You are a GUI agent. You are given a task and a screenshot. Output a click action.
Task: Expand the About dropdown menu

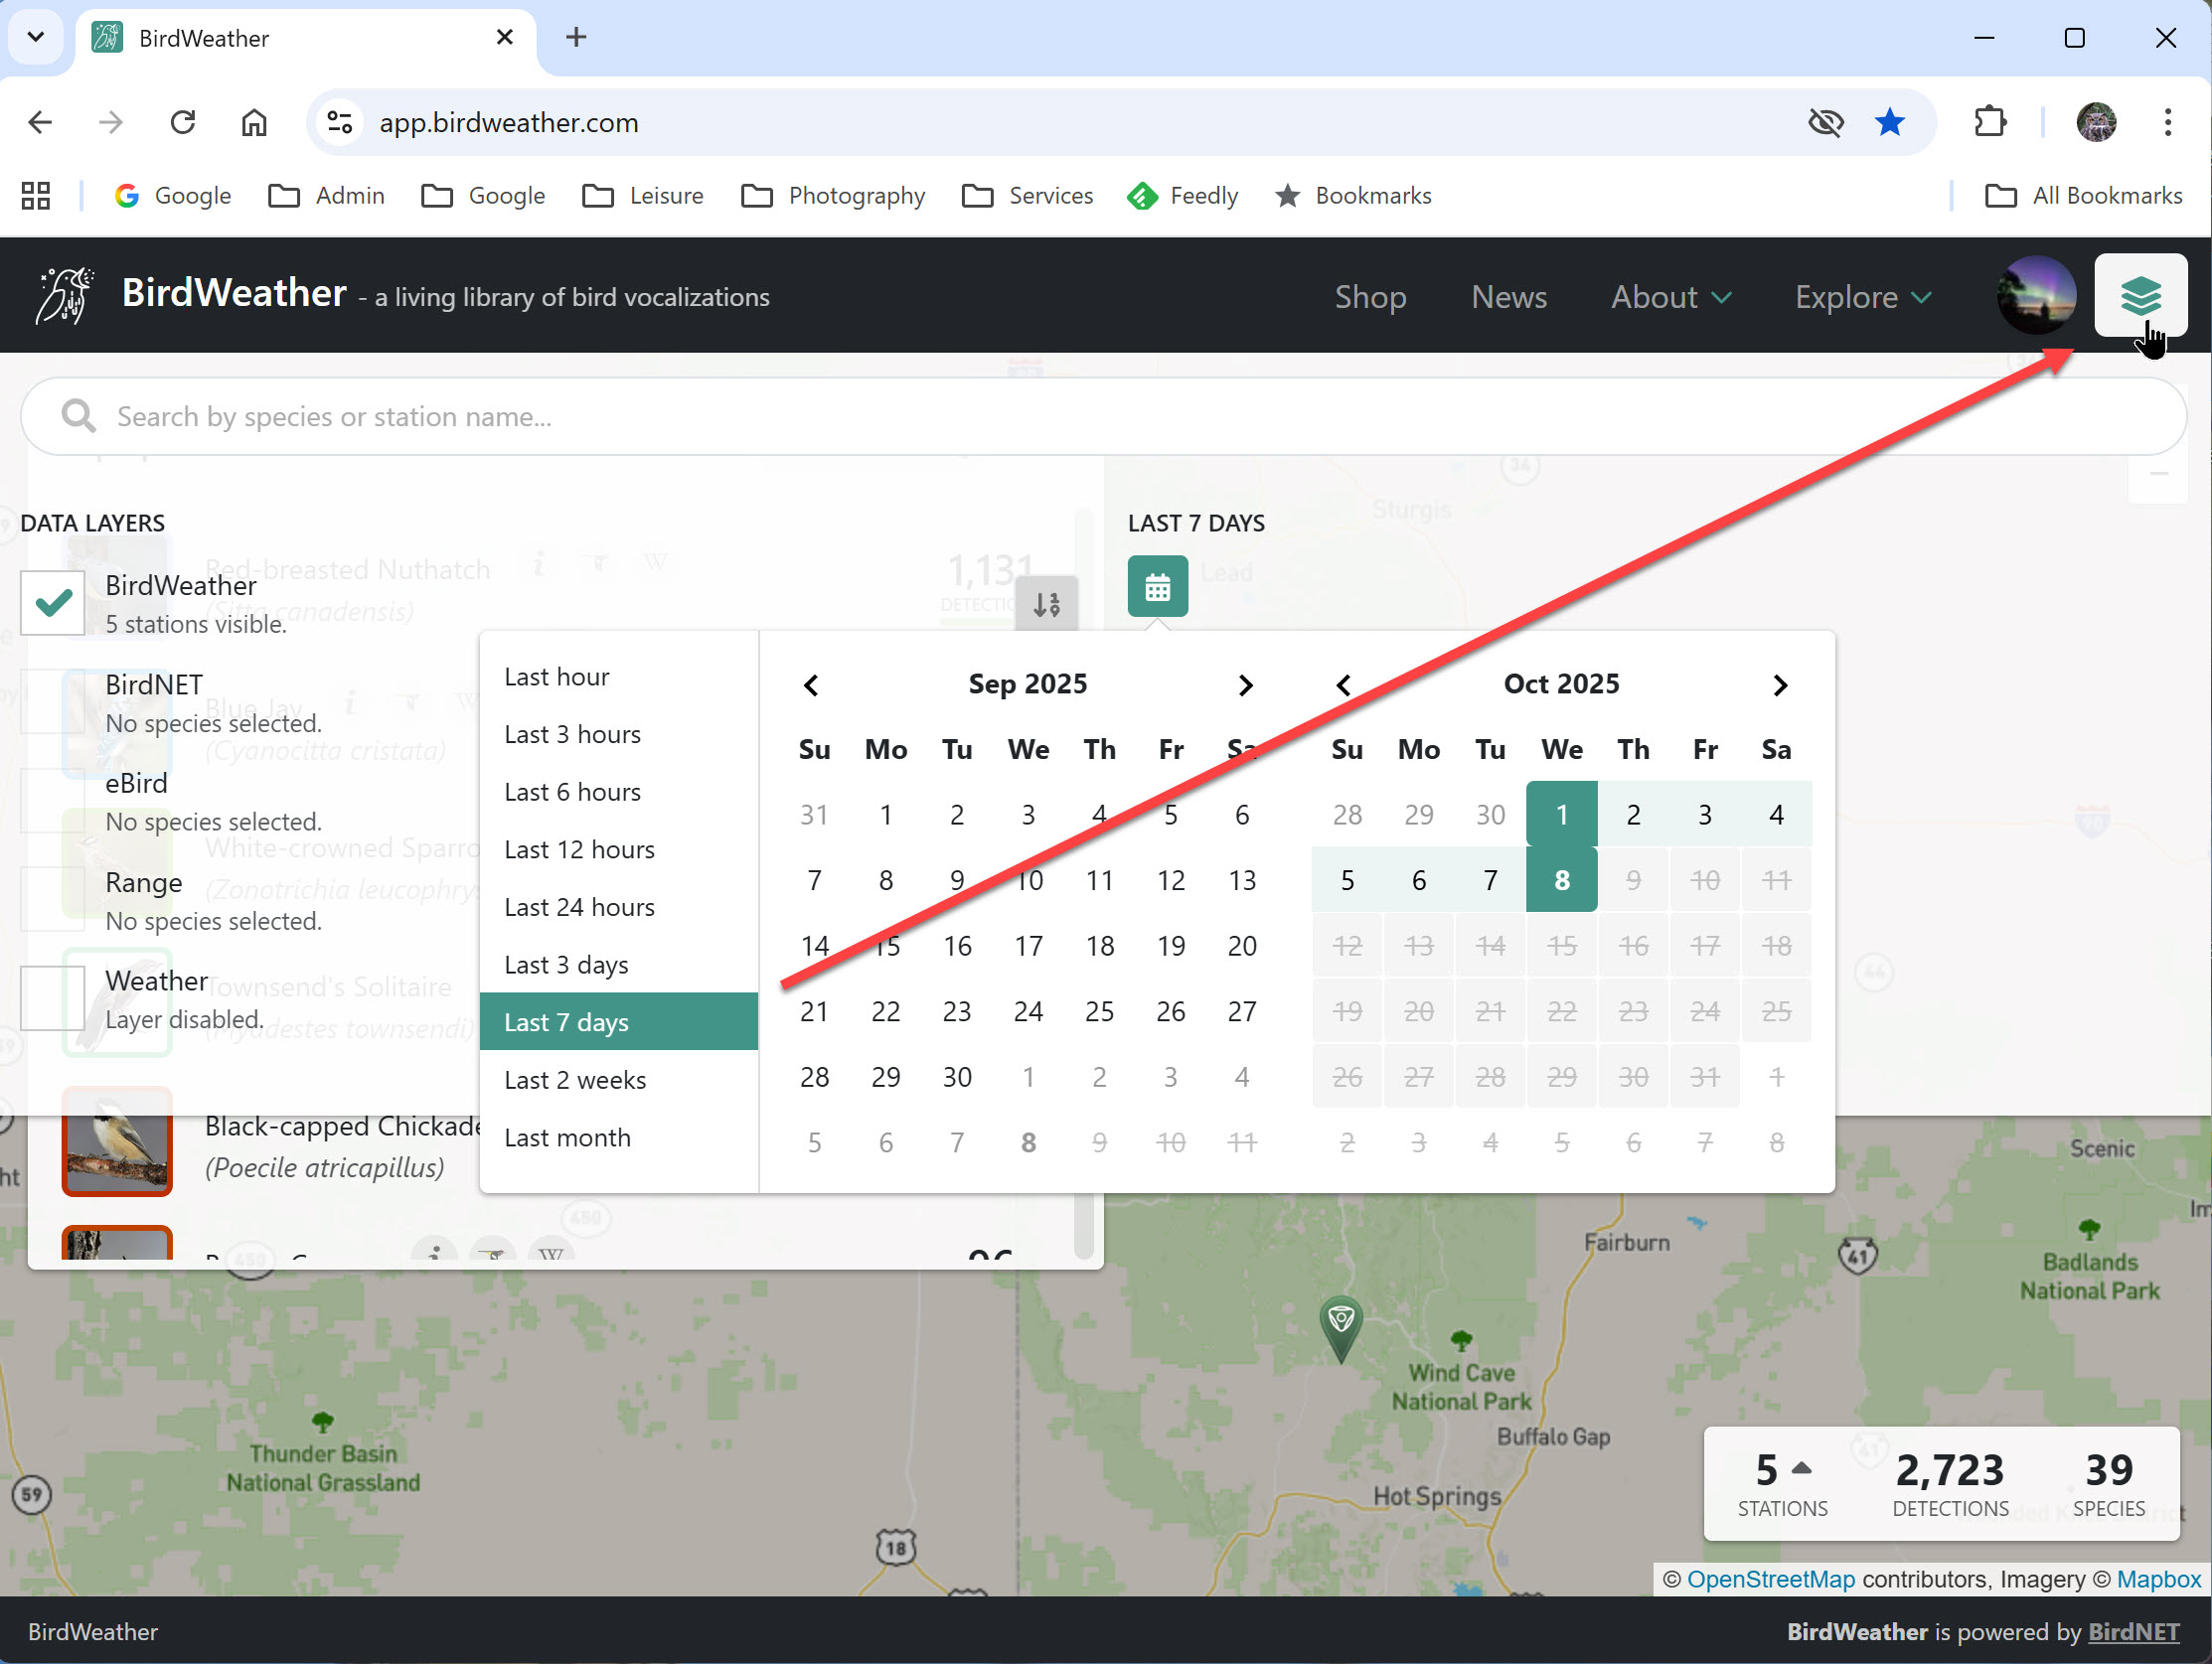click(1670, 297)
